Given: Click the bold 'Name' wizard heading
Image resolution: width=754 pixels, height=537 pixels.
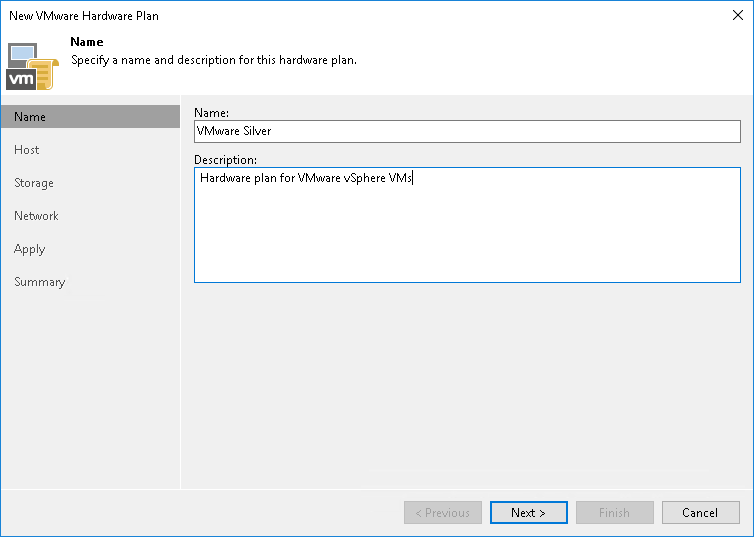Looking at the screenshot, I should pyautogui.click(x=87, y=42).
